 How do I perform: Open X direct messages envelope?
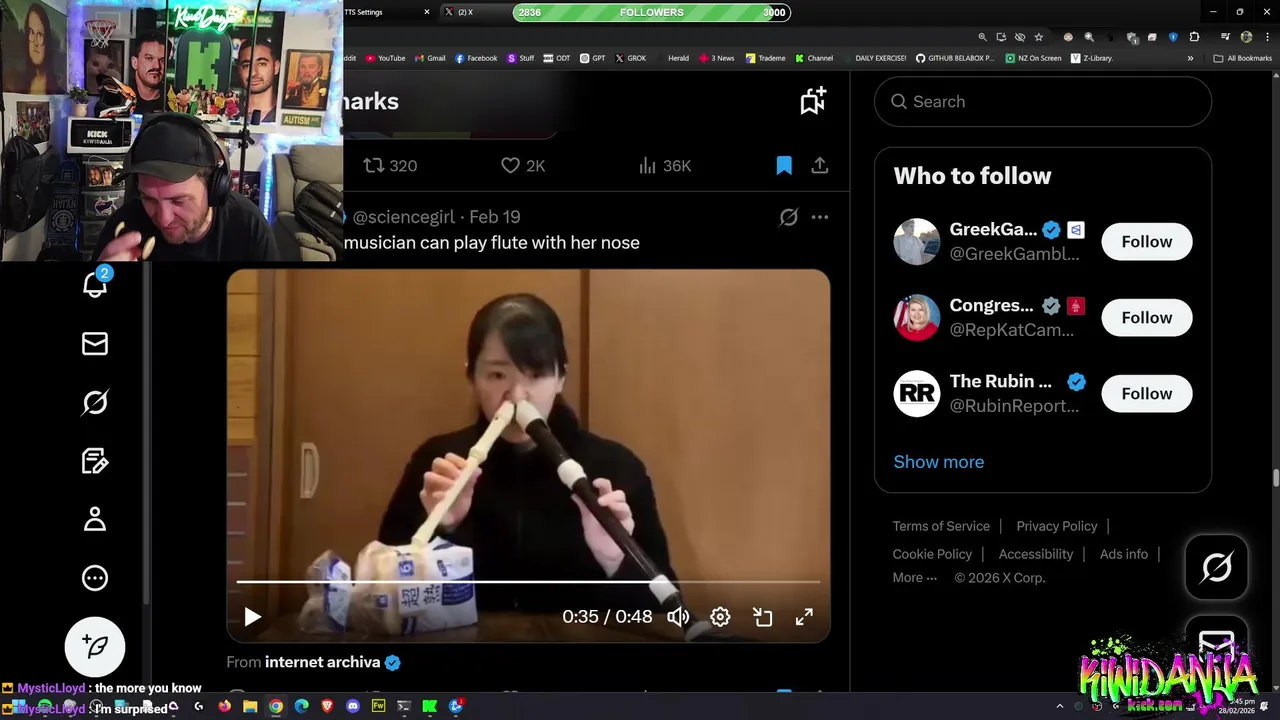pos(95,344)
